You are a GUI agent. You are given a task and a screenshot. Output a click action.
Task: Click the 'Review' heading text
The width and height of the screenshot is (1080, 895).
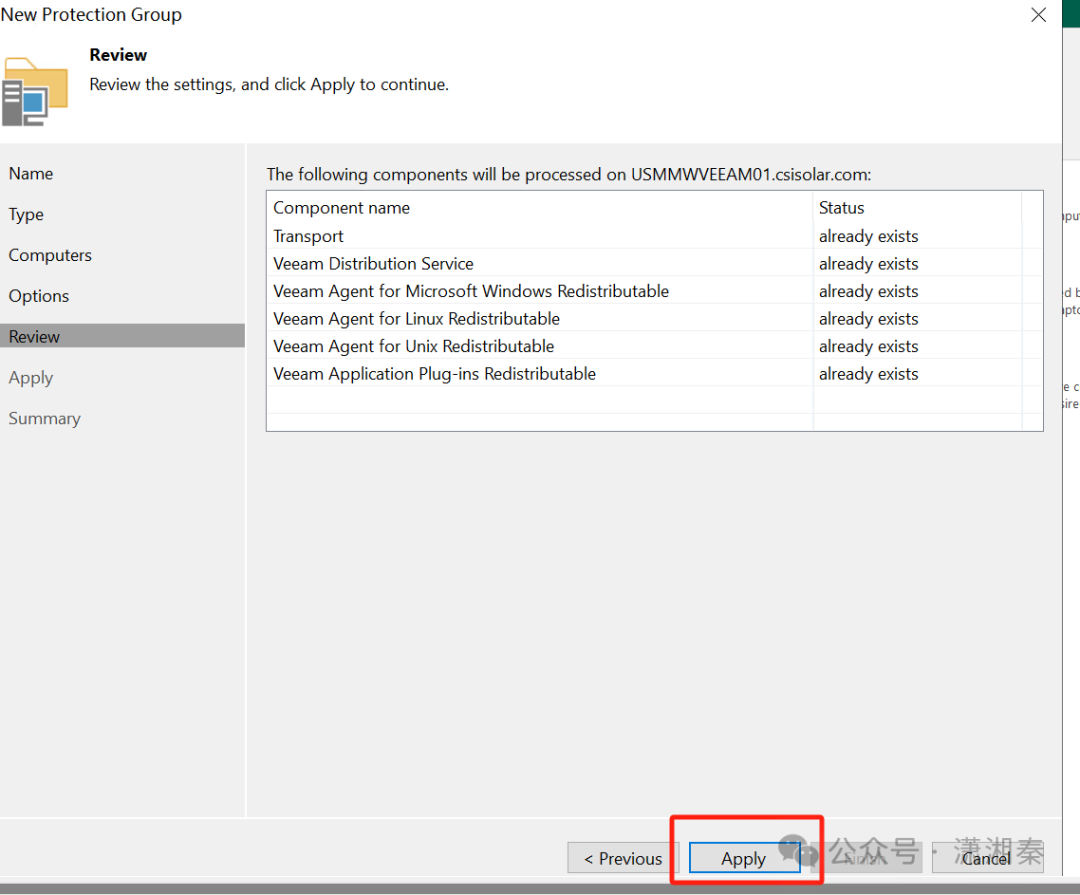(118, 54)
